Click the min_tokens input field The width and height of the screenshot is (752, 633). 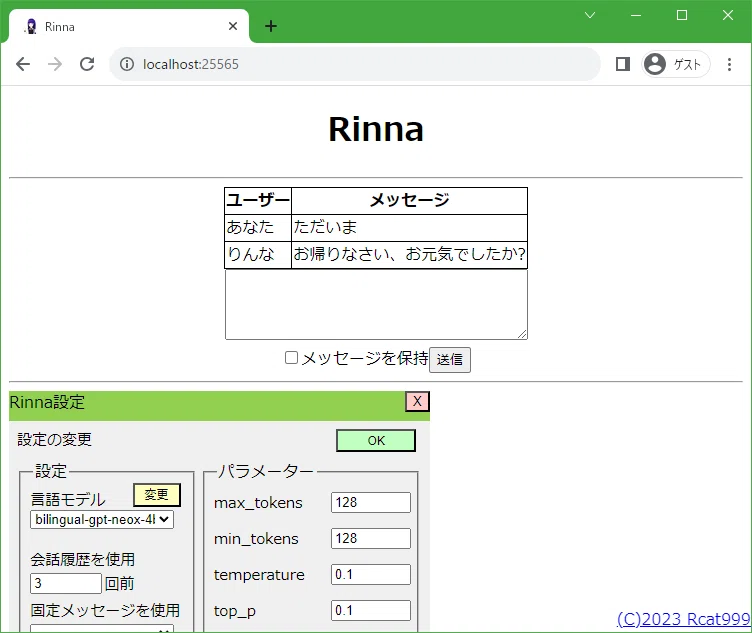[371, 539]
